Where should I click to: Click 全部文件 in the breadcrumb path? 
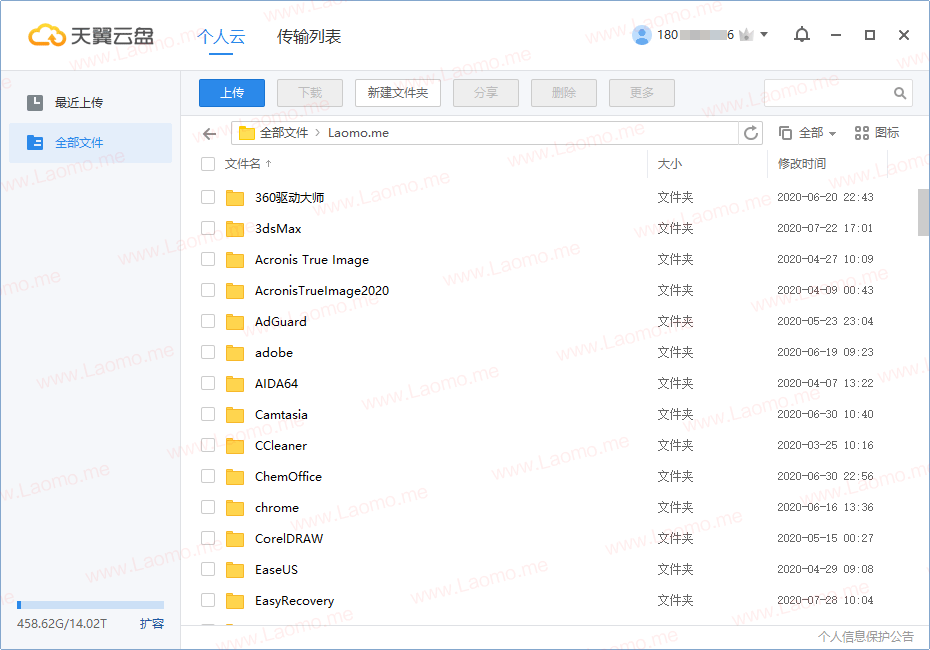[284, 133]
